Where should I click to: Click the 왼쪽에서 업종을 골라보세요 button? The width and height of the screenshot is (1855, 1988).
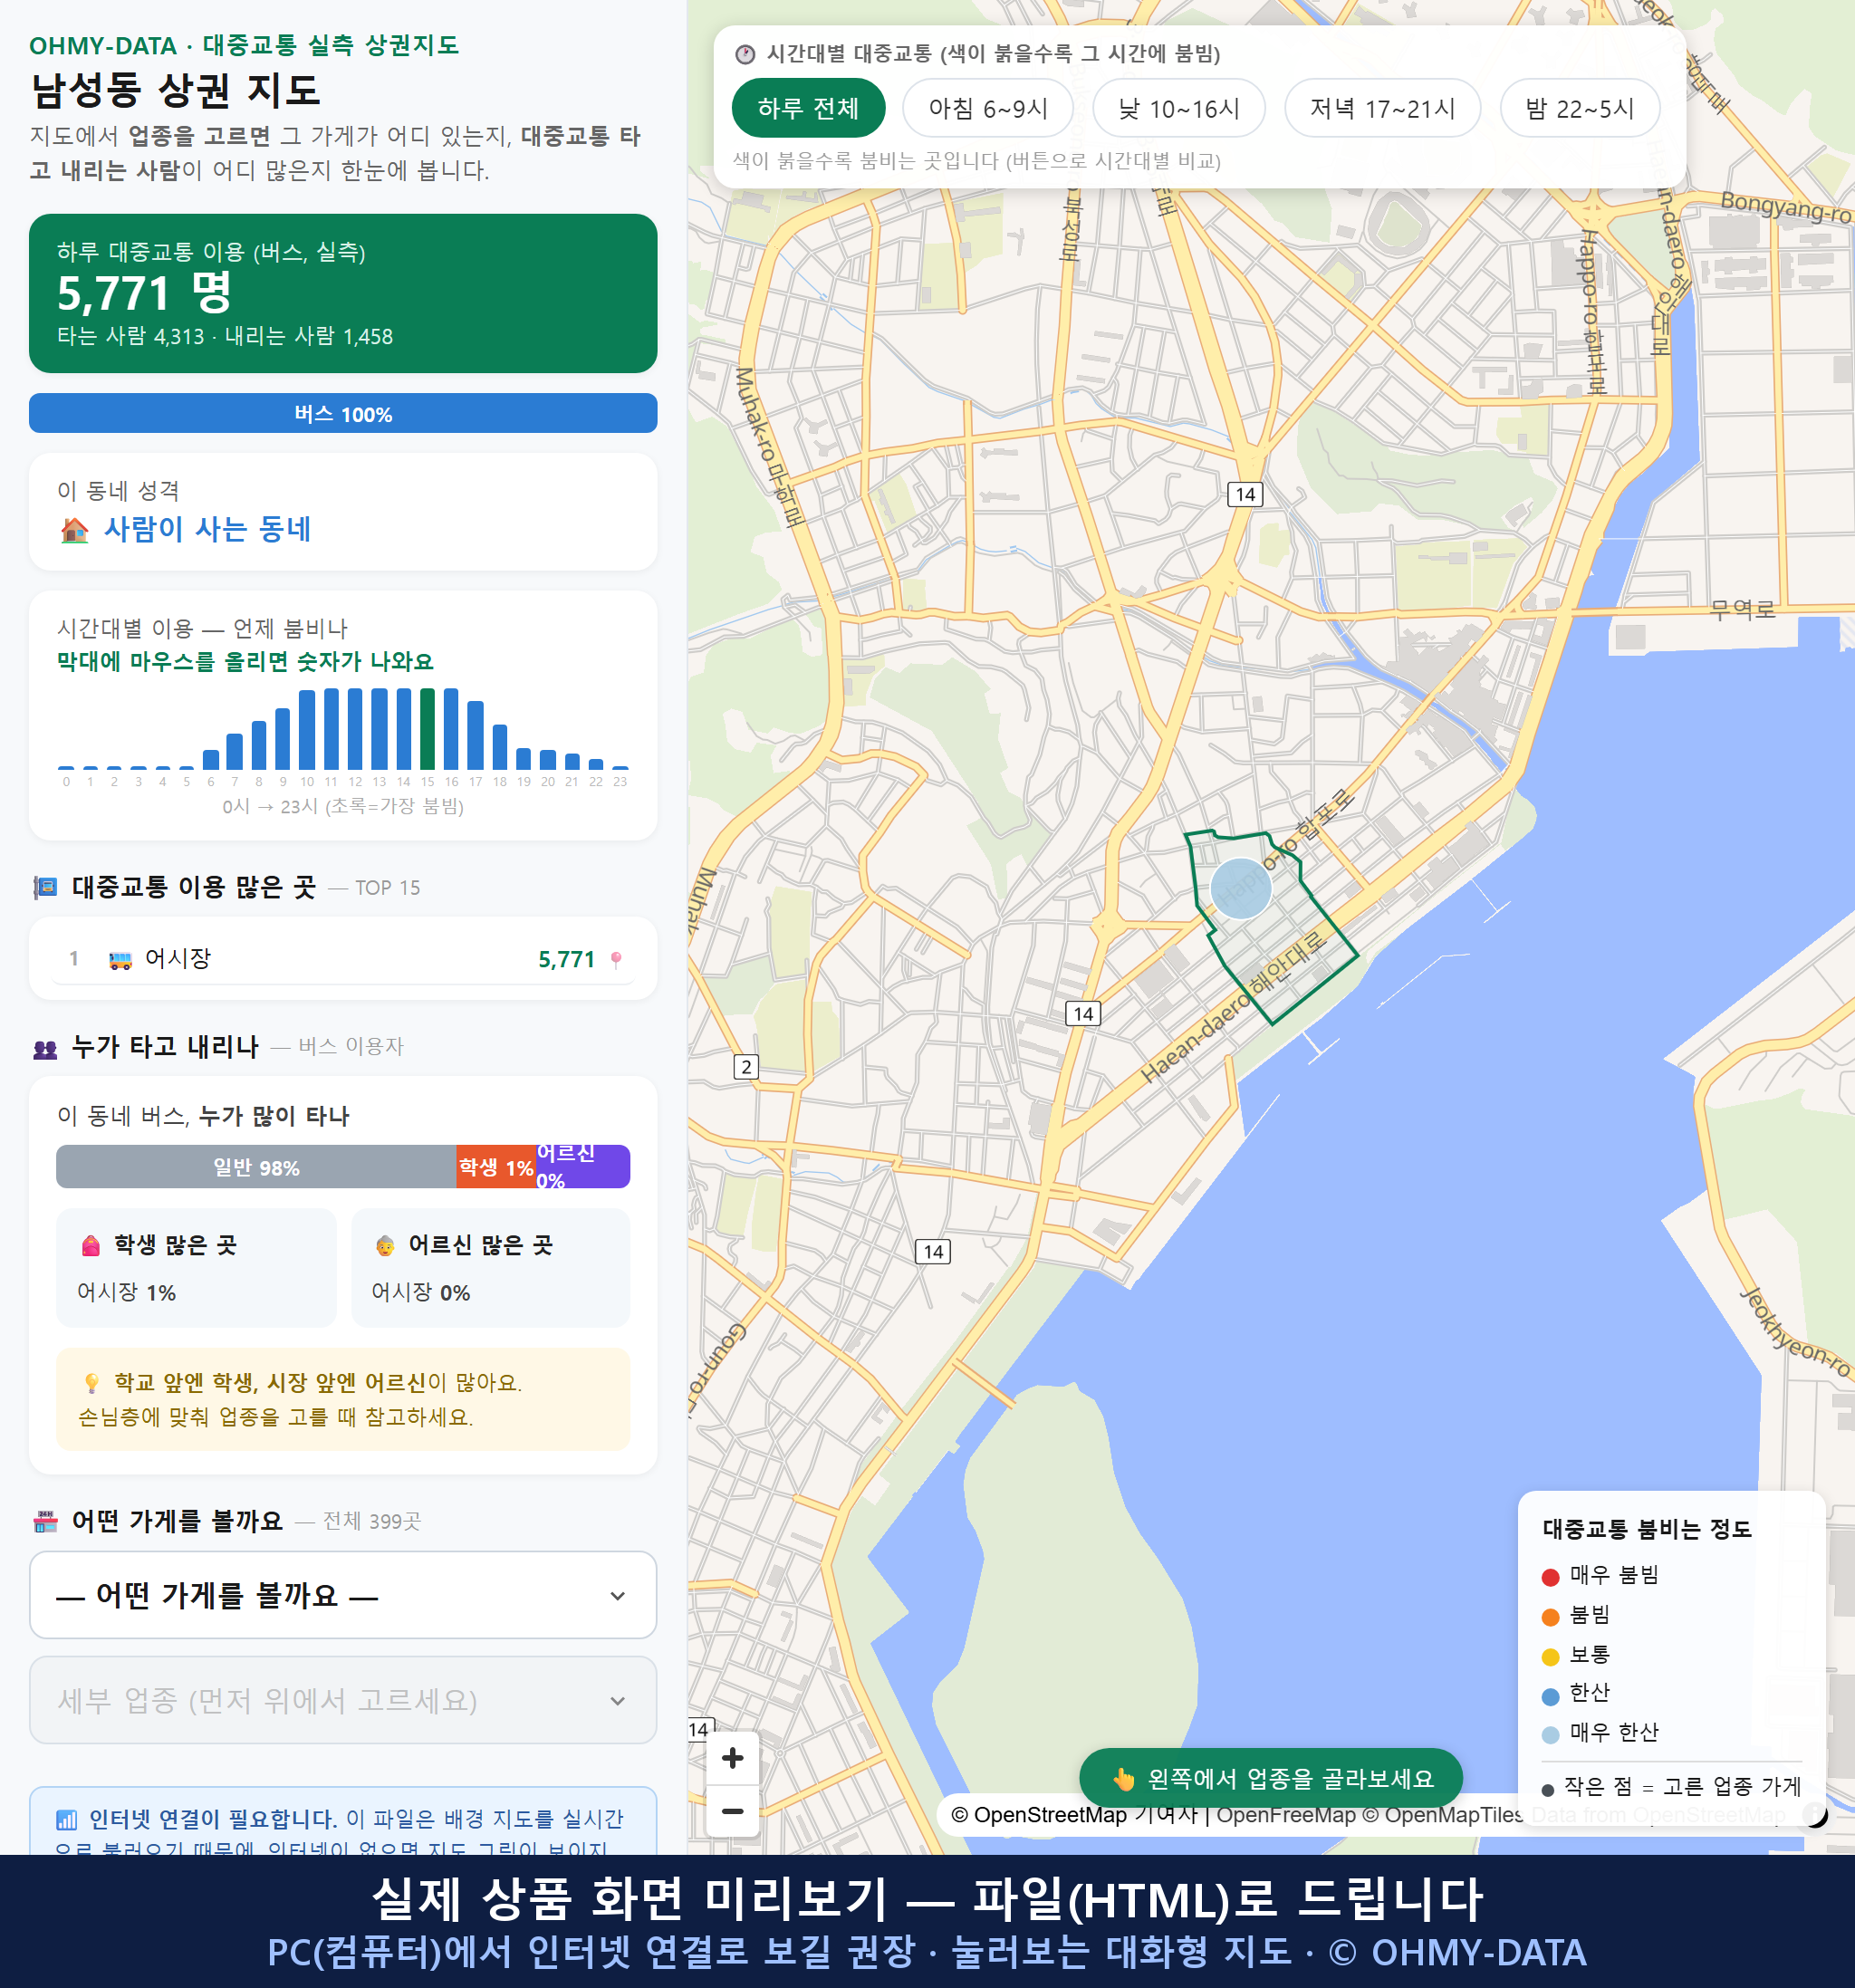1271,1778
